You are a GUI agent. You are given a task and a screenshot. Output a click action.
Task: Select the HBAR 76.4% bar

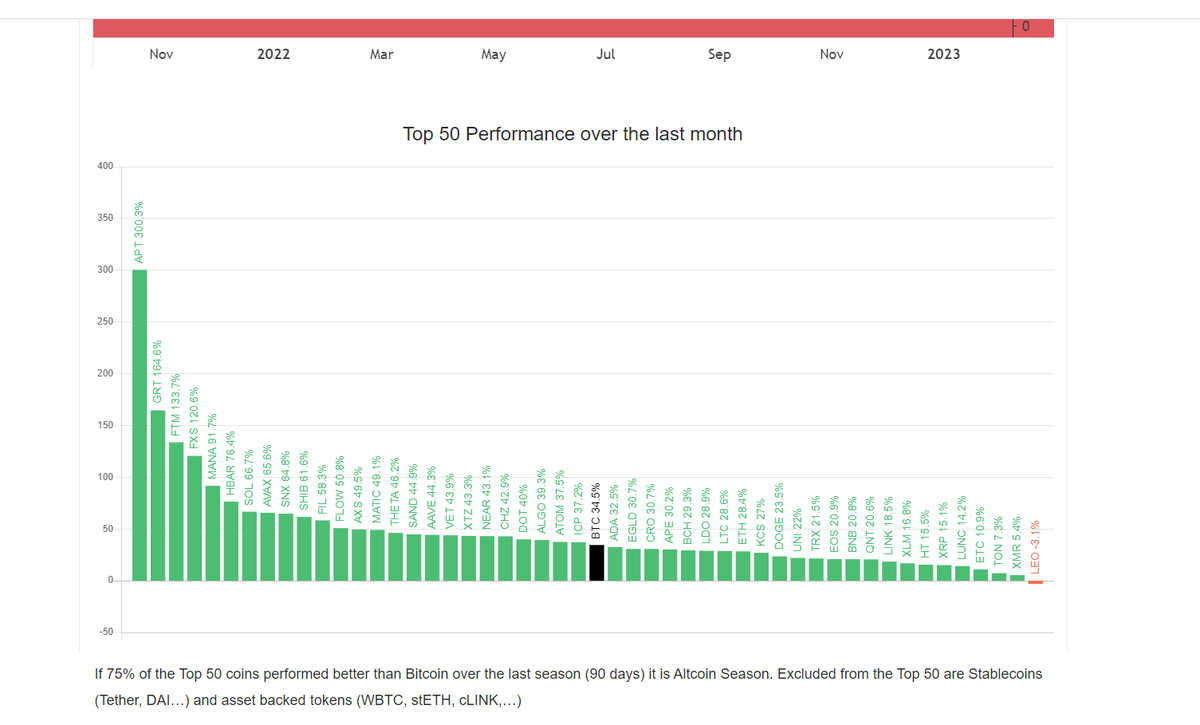point(231,541)
